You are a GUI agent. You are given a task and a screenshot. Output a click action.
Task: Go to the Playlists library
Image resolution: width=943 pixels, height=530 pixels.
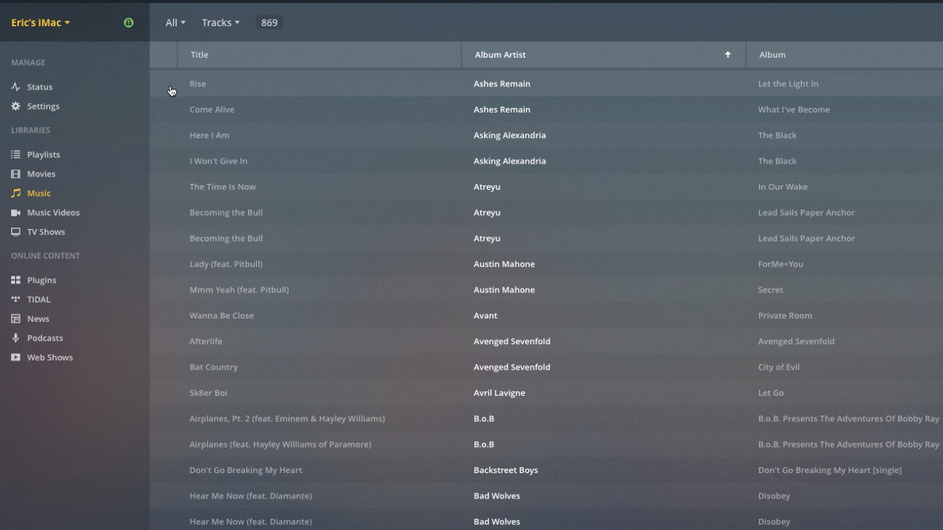click(43, 155)
